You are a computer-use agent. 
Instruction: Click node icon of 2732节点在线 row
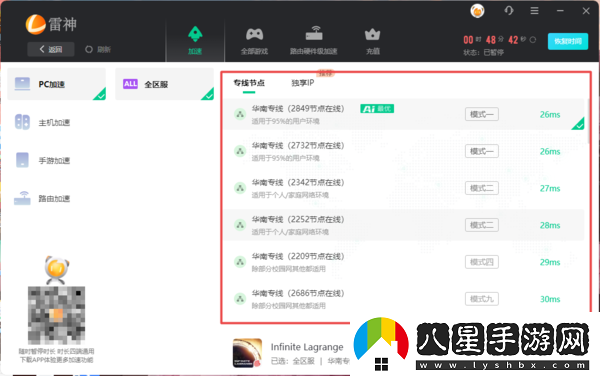240,151
